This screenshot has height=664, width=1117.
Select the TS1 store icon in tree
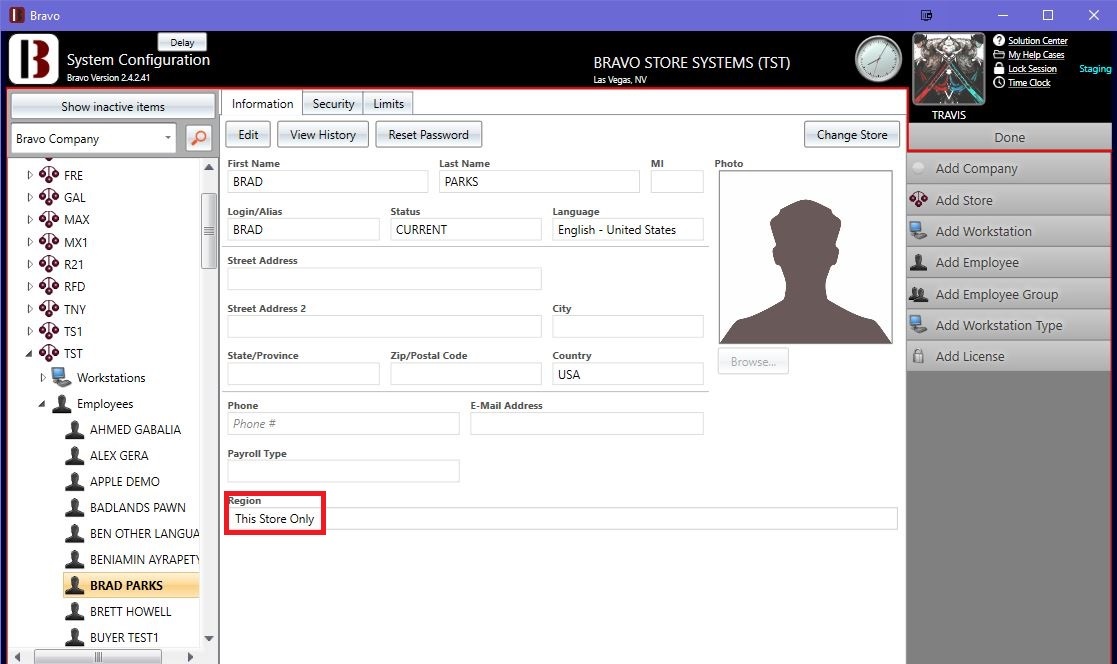pyautogui.click(x=49, y=331)
